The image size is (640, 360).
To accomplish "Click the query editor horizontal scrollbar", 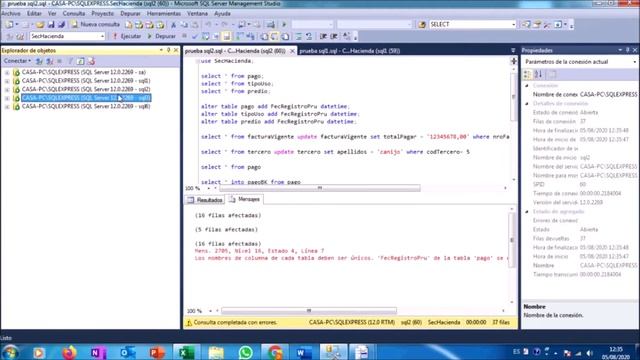I will [x=320, y=188].
